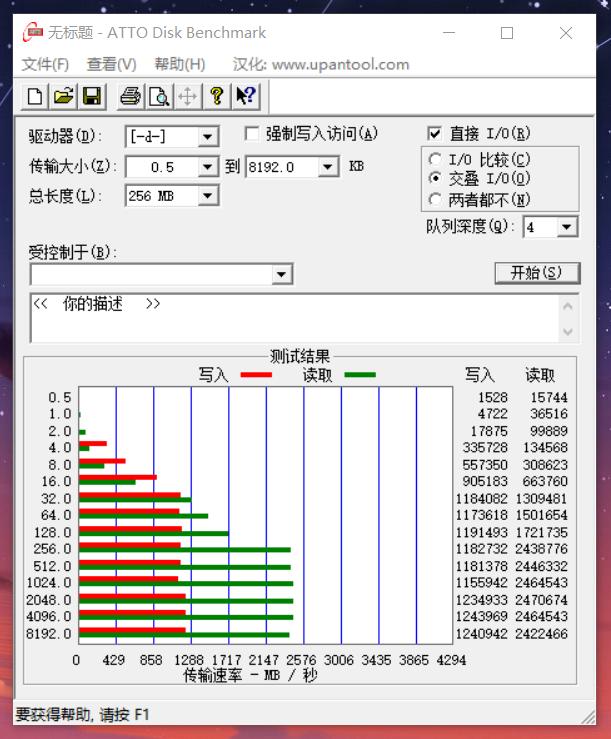
Task: Open print preview magnifier icon
Action: pyautogui.click(x=159, y=97)
